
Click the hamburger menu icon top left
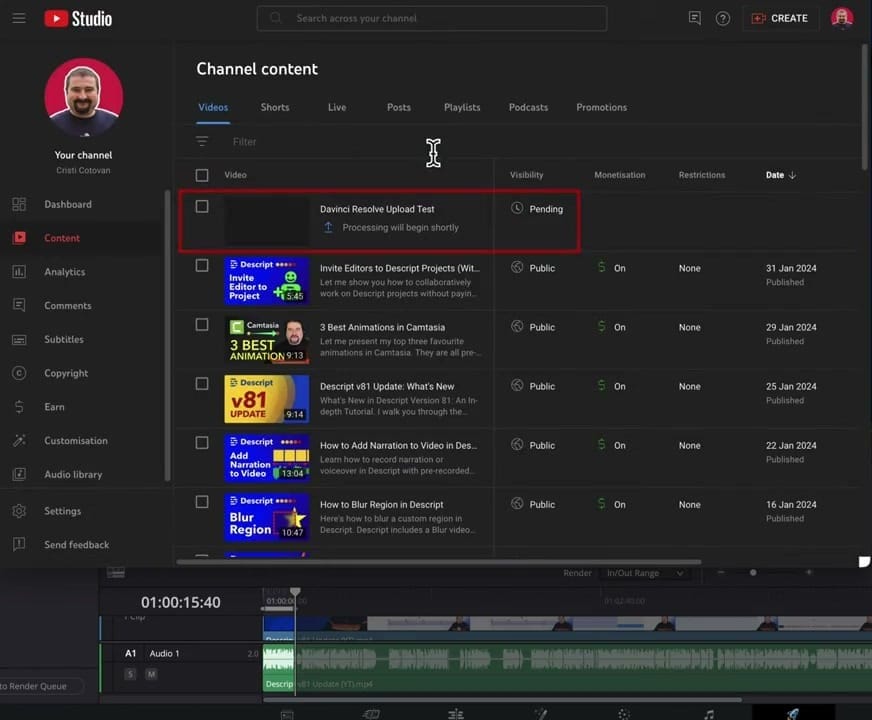pyautogui.click(x=18, y=18)
